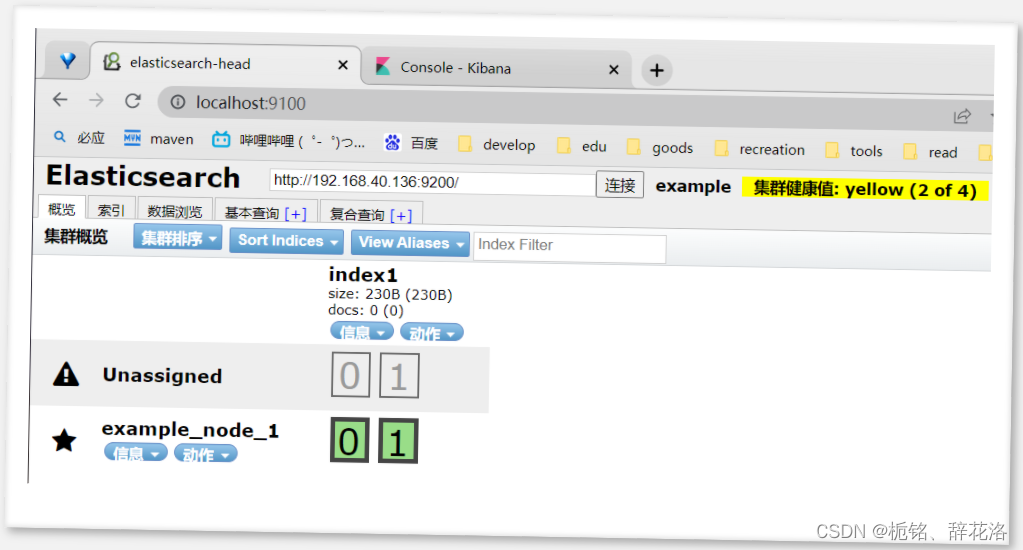Open a new browser tab with plus
This screenshot has width=1023, height=550.
[x=657, y=70]
